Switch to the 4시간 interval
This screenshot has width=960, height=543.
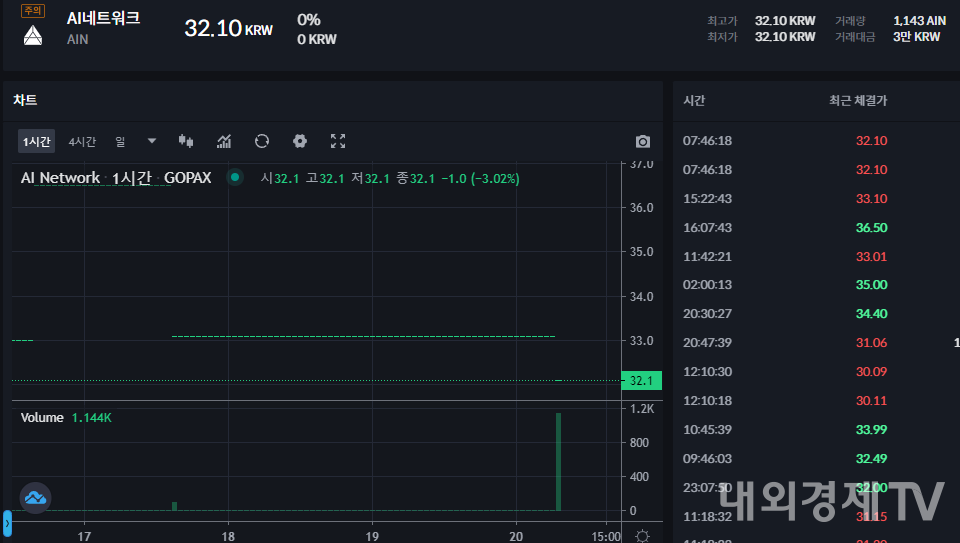point(82,142)
